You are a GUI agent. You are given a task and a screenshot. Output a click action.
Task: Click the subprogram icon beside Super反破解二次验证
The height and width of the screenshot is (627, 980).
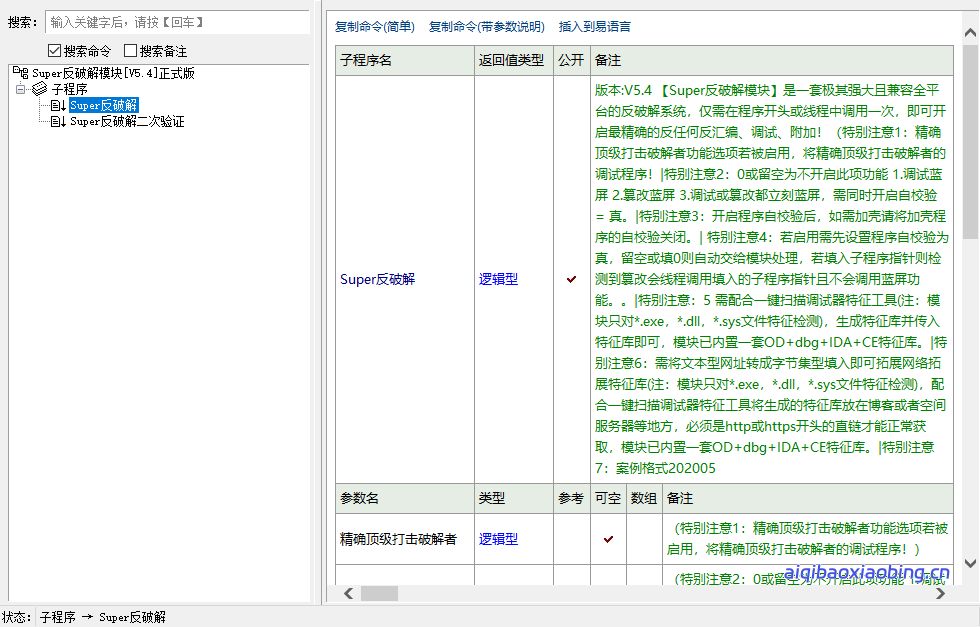pyautogui.click(x=57, y=121)
